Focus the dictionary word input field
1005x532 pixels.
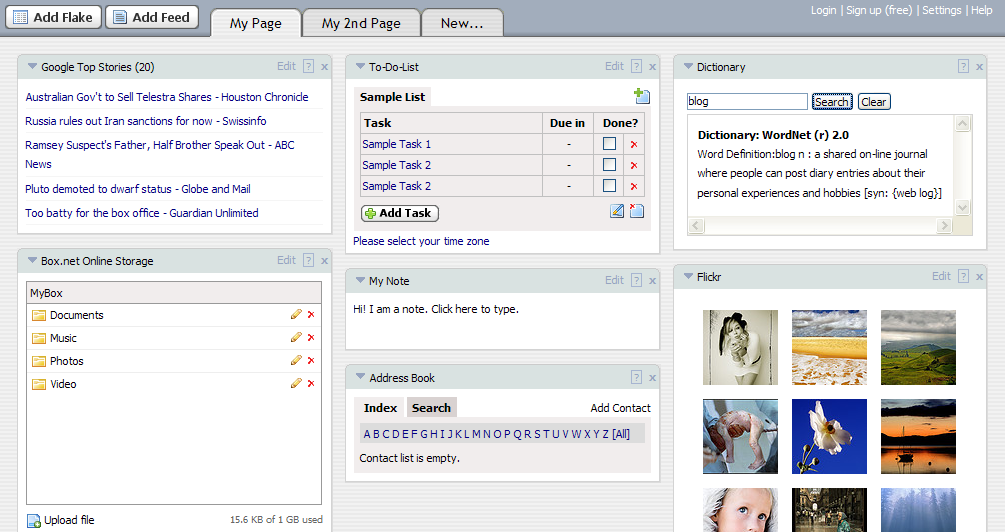[x=747, y=101]
